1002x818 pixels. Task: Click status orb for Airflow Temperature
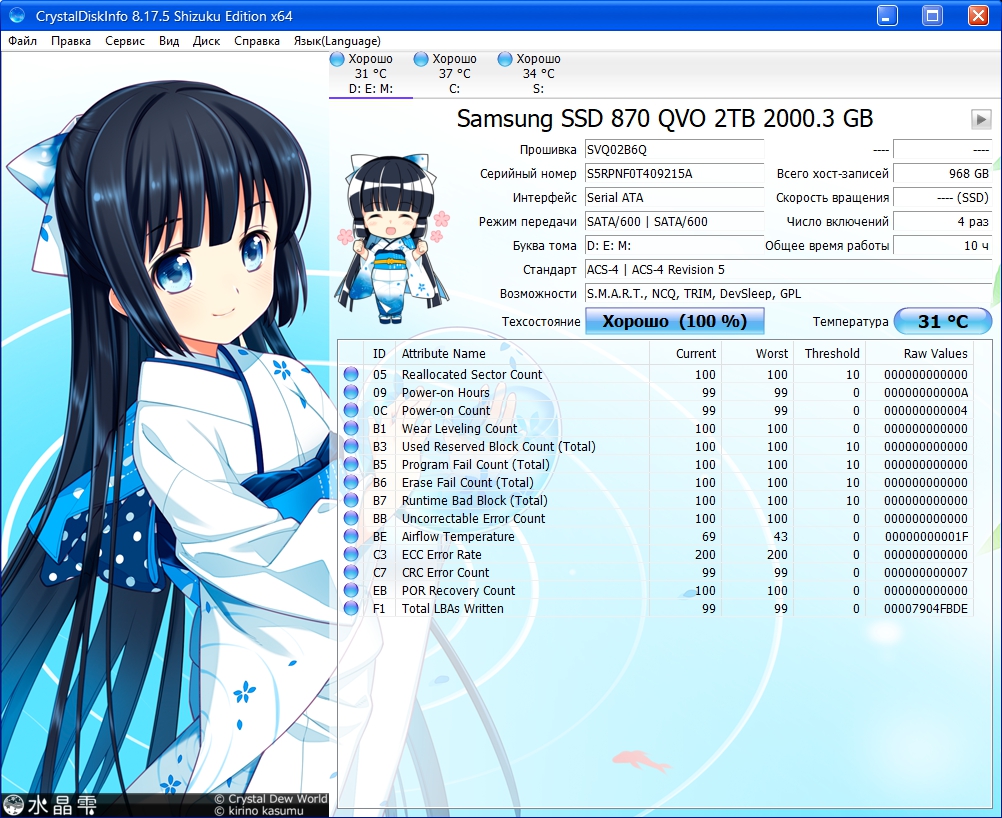coord(351,536)
